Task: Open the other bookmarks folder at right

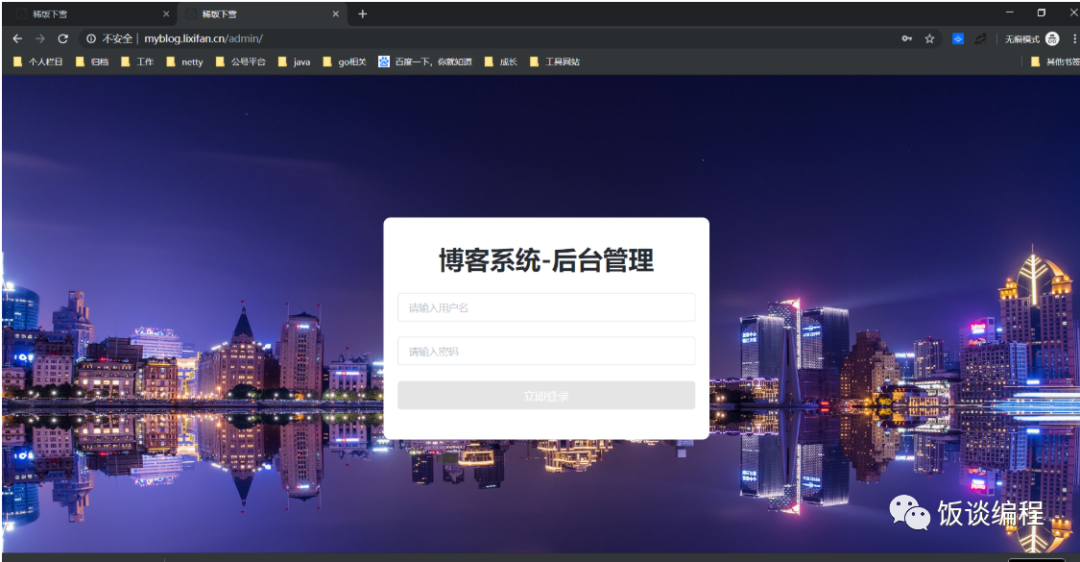Action: coord(1055,62)
